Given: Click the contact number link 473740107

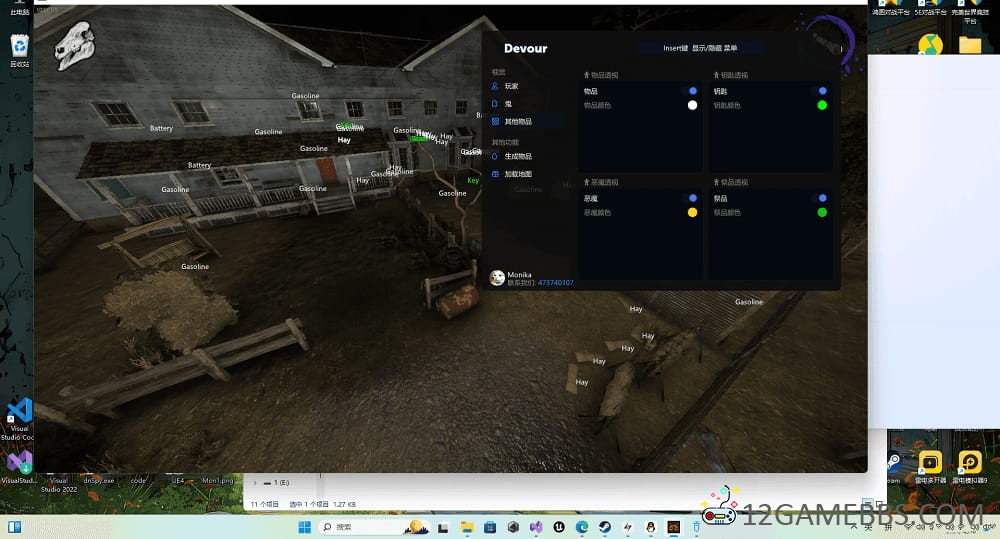Looking at the screenshot, I should pos(555,283).
